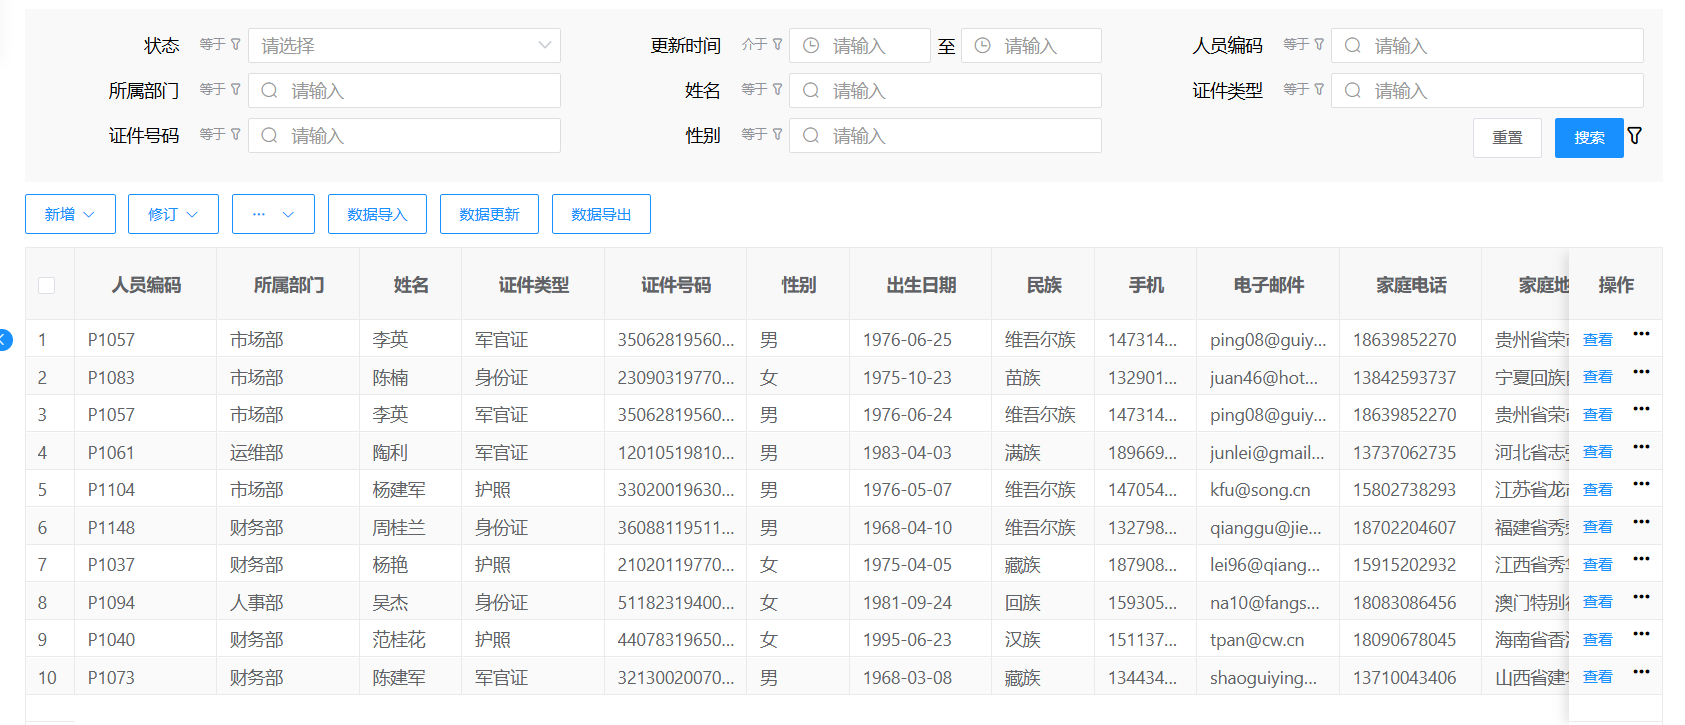
Task: Click the advanced filter funnel icon beside 搜索
Action: point(1635,136)
